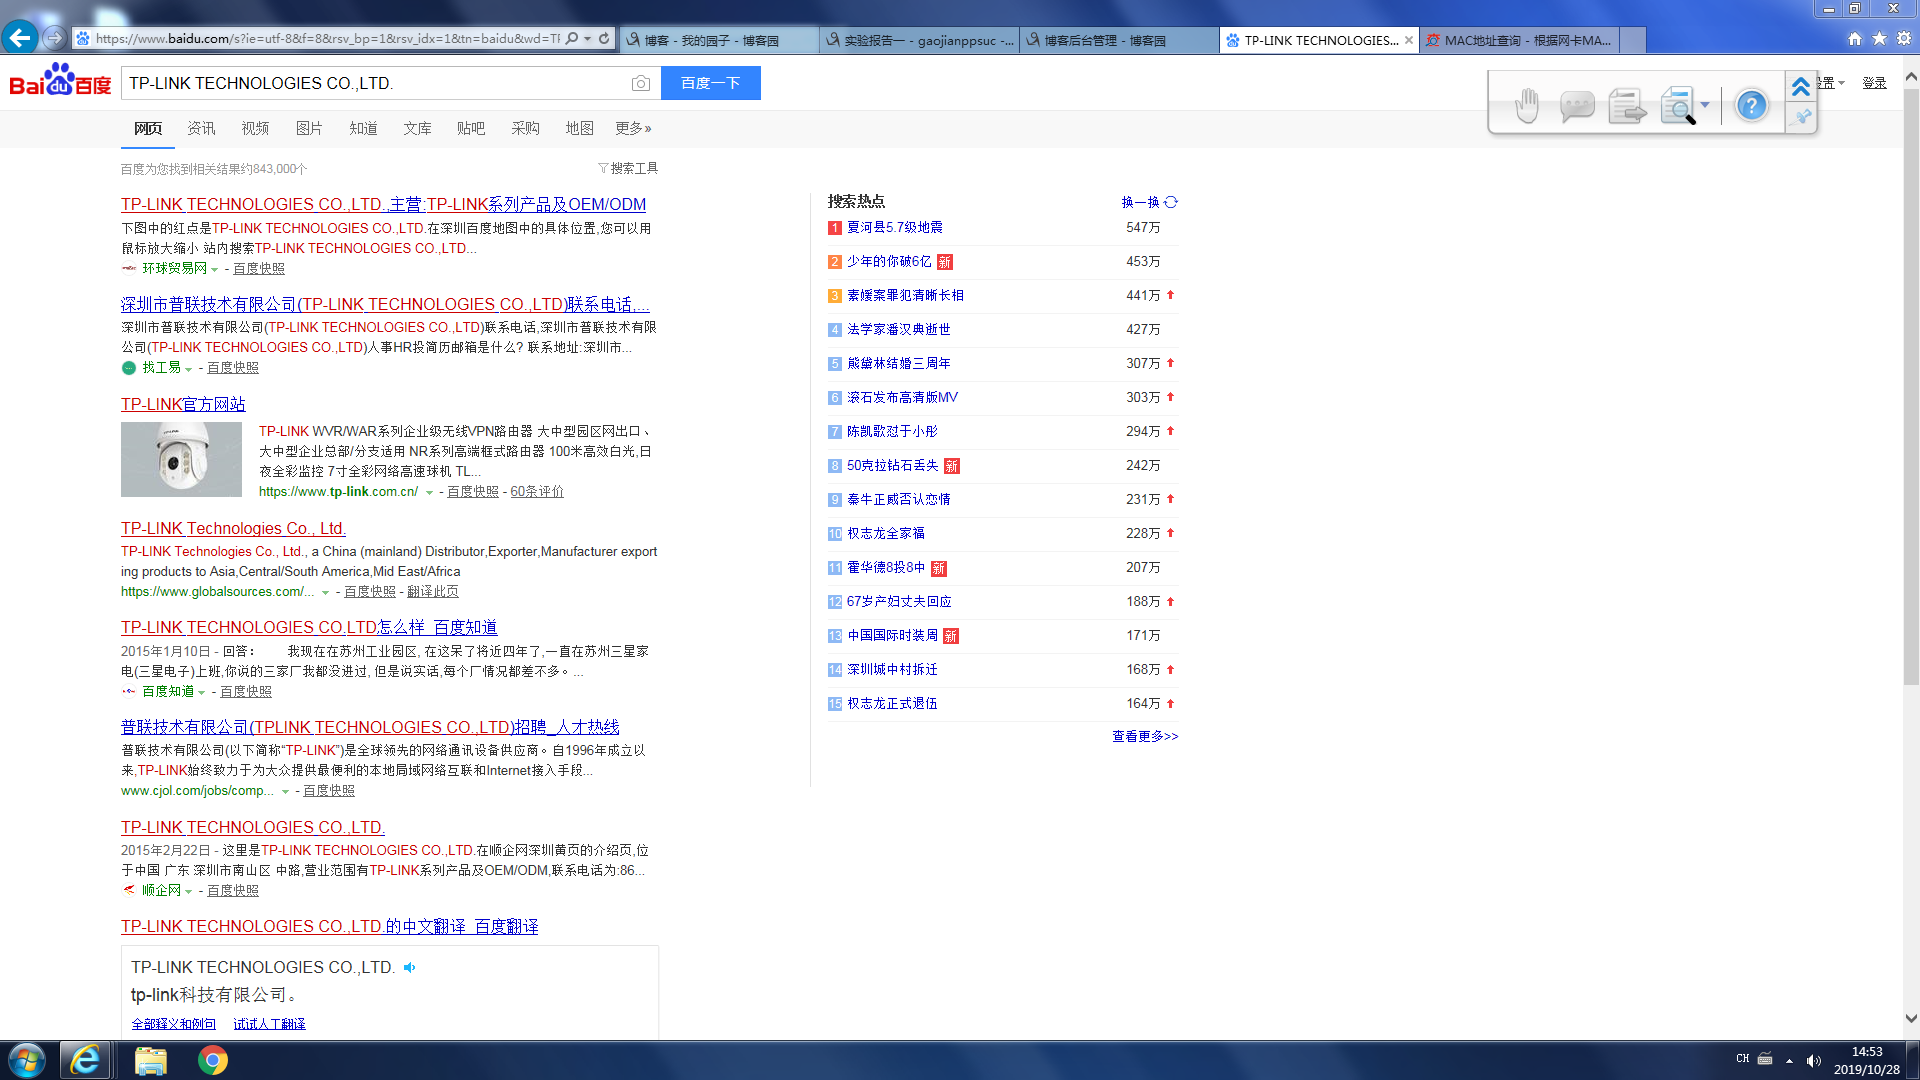Pin the floating toolbar with pushpin icon

coord(1802,117)
